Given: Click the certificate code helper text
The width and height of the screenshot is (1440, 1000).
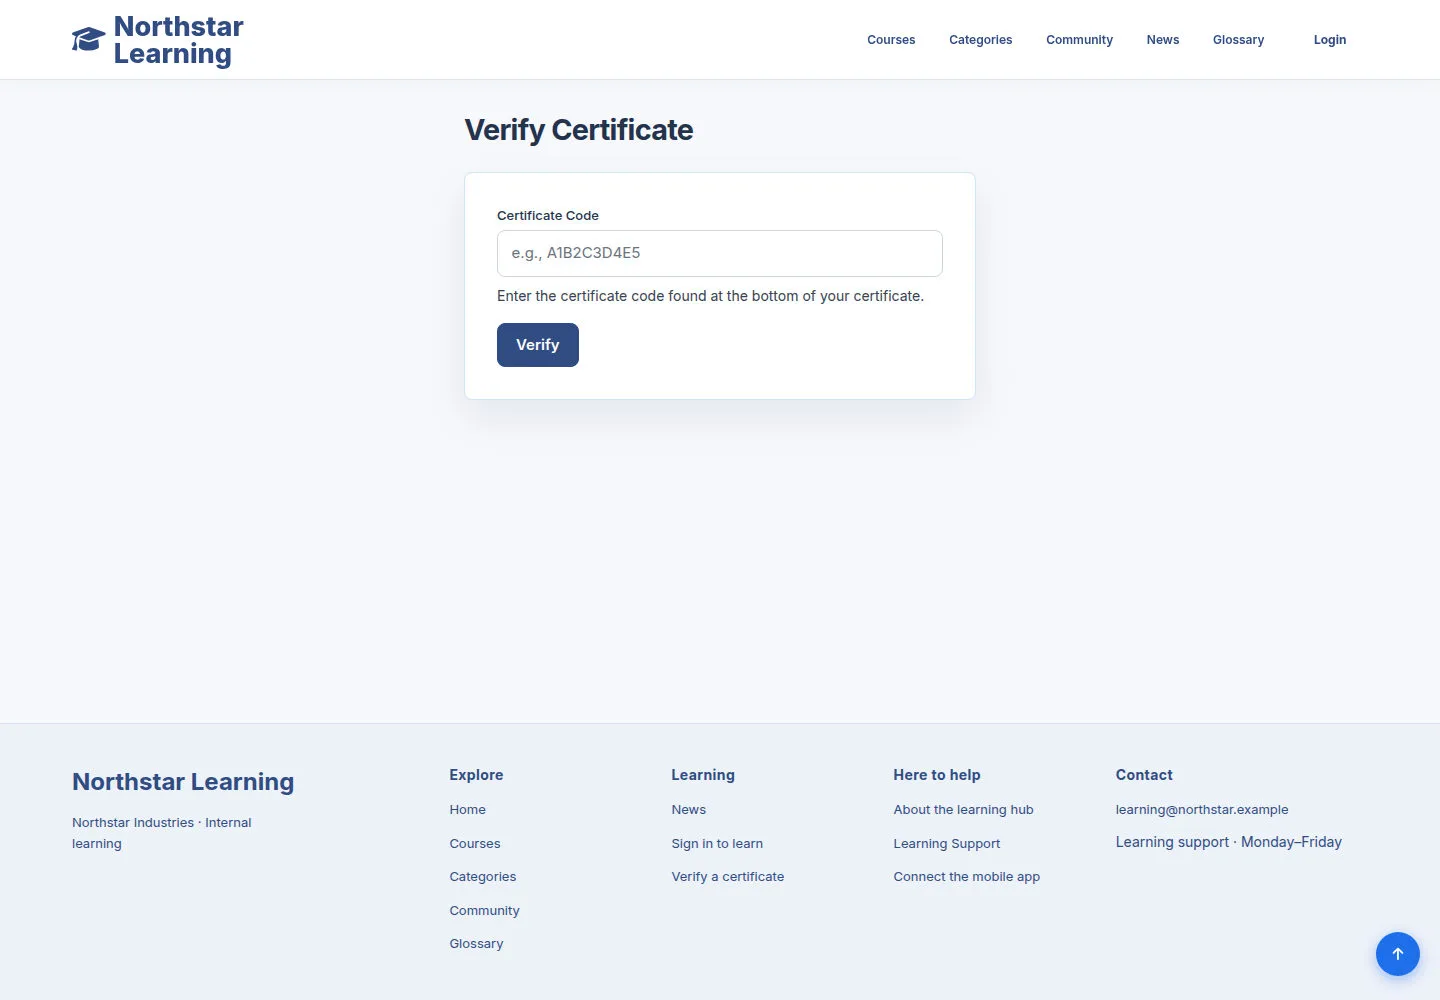Looking at the screenshot, I should pos(710,296).
